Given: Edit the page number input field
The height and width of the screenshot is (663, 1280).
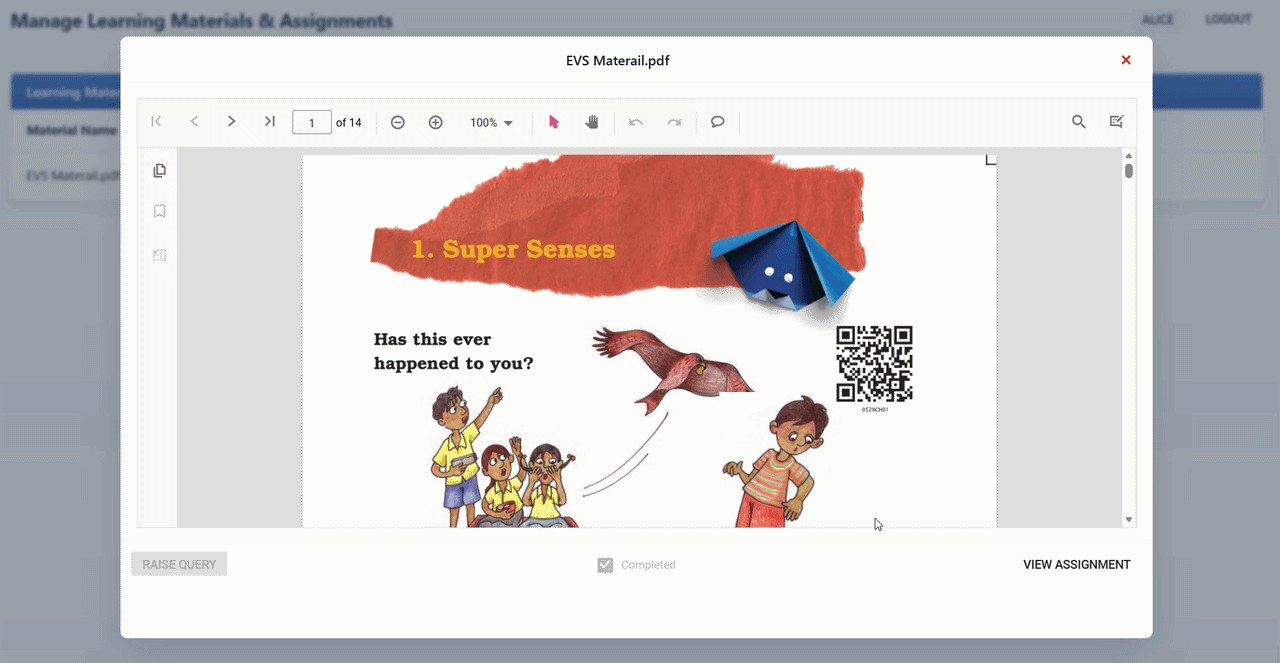Looking at the screenshot, I should click(311, 121).
